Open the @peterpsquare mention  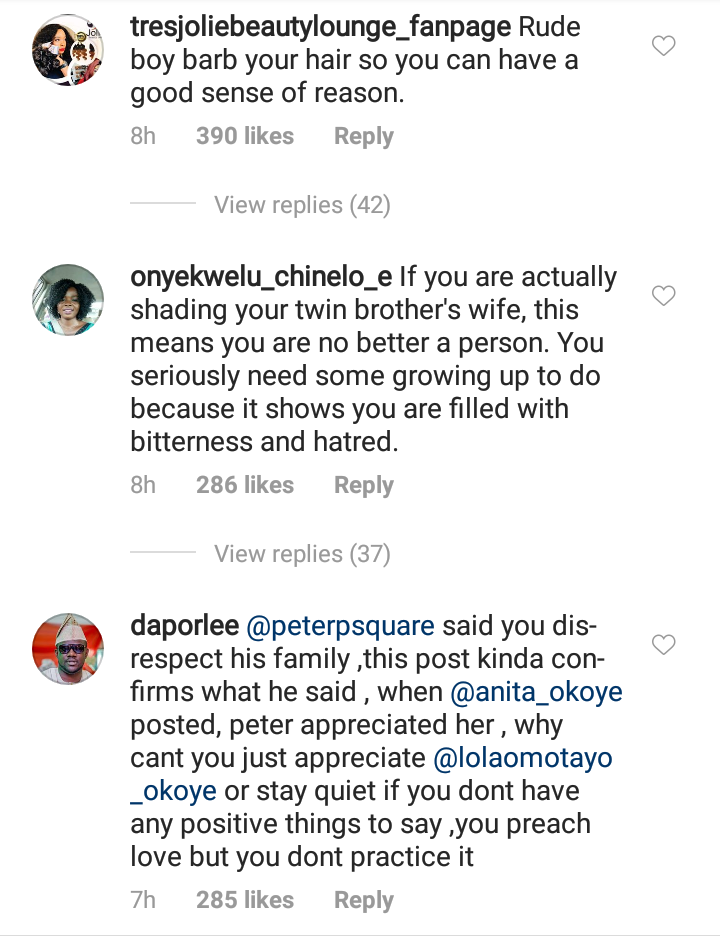[x=341, y=627]
